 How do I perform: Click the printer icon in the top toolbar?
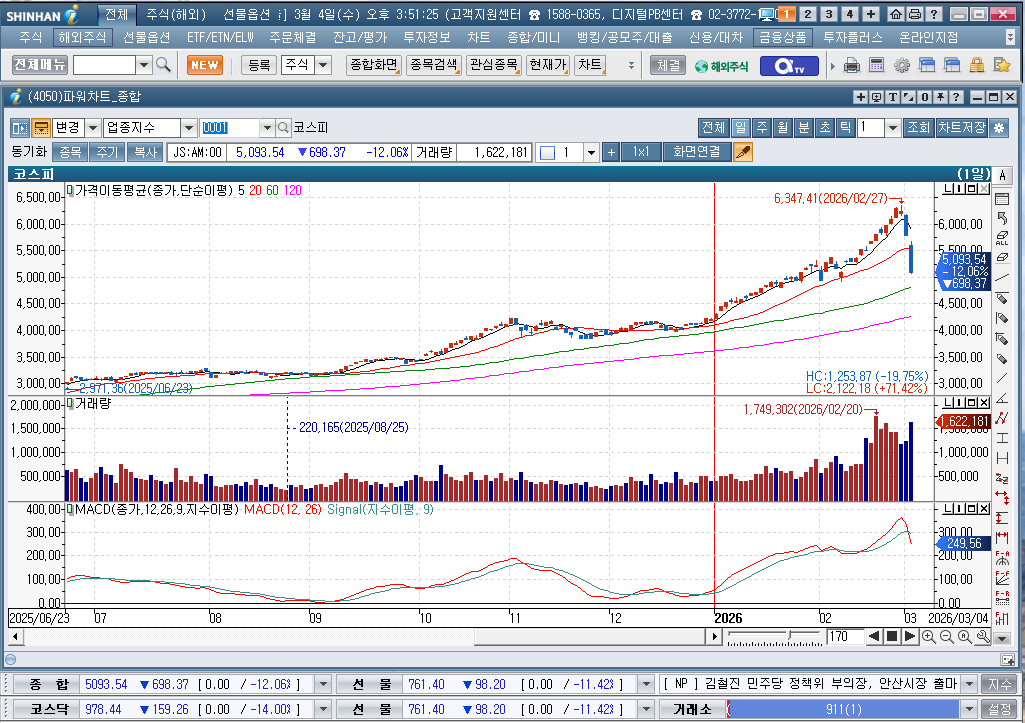click(851, 65)
